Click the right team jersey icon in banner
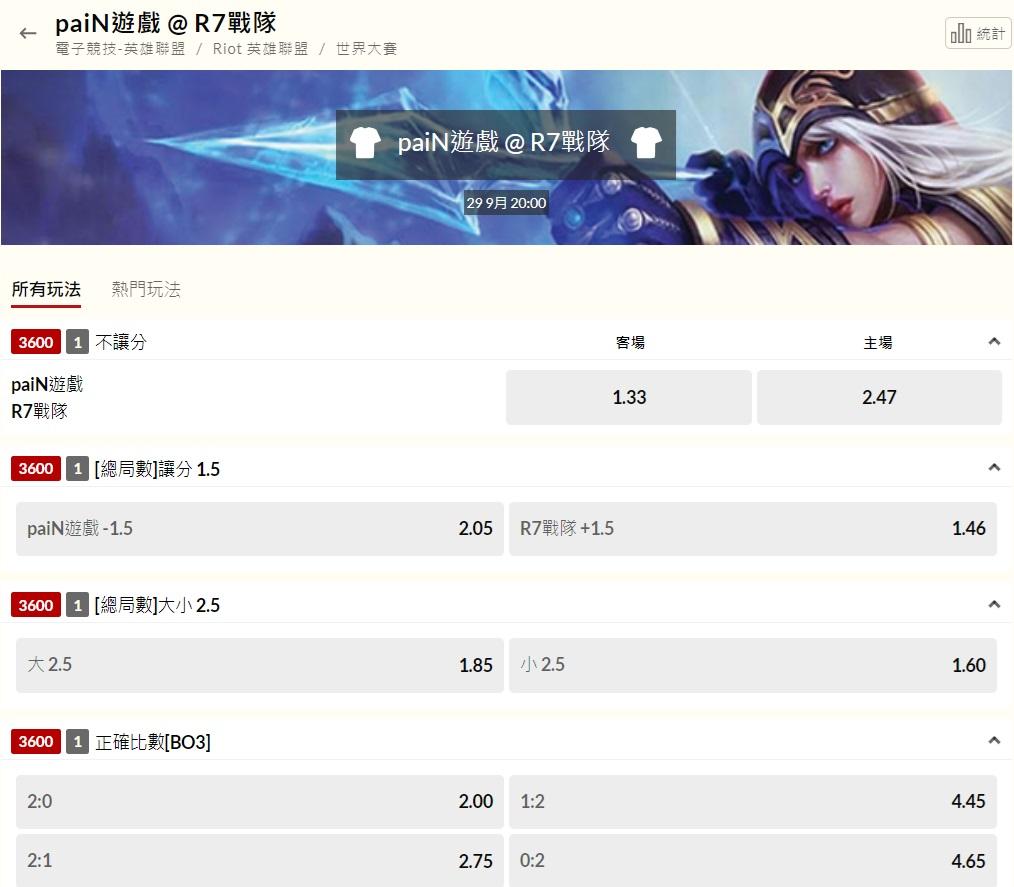The width and height of the screenshot is (1014, 887). point(646,142)
